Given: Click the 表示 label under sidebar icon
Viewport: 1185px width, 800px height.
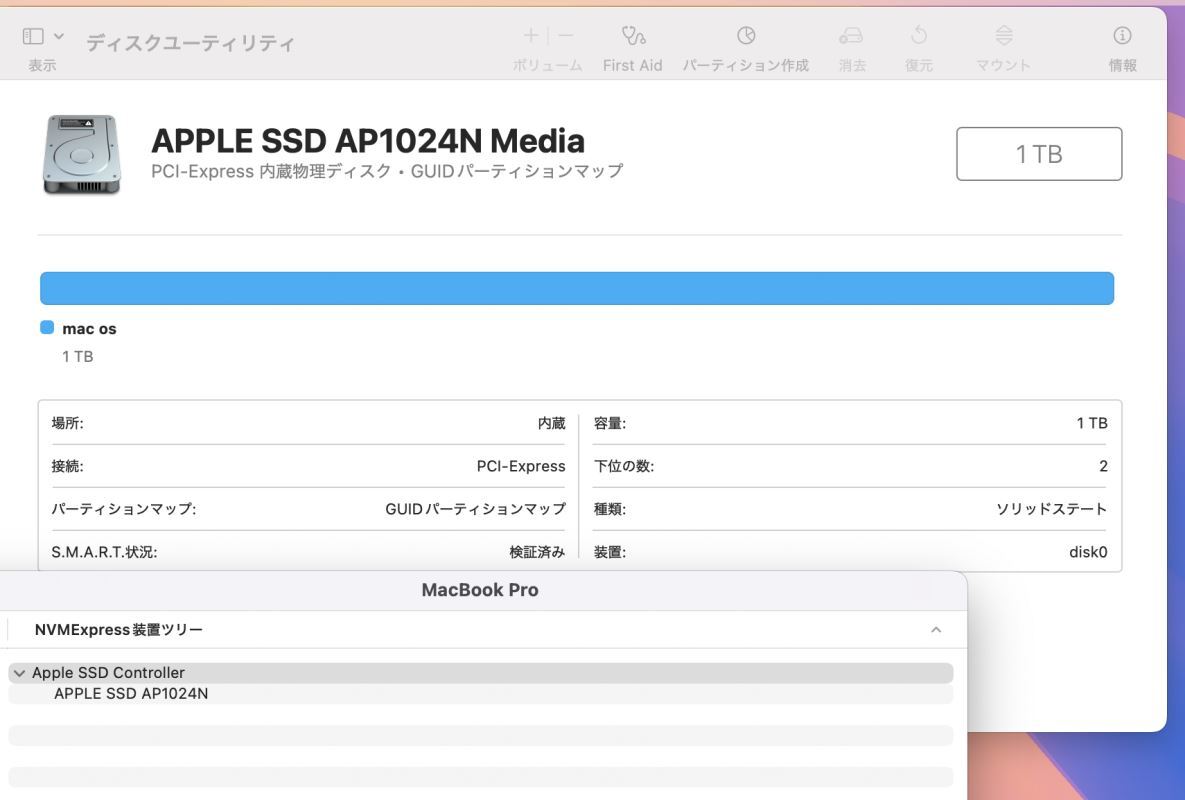Looking at the screenshot, I should click(42, 66).
